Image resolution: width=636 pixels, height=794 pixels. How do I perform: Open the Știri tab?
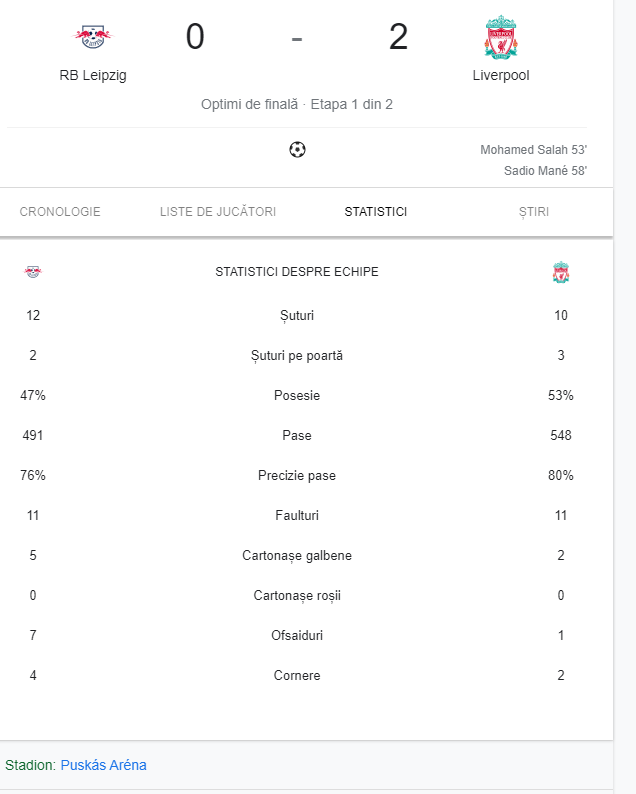pyautogui.click(x=534, y=212)
